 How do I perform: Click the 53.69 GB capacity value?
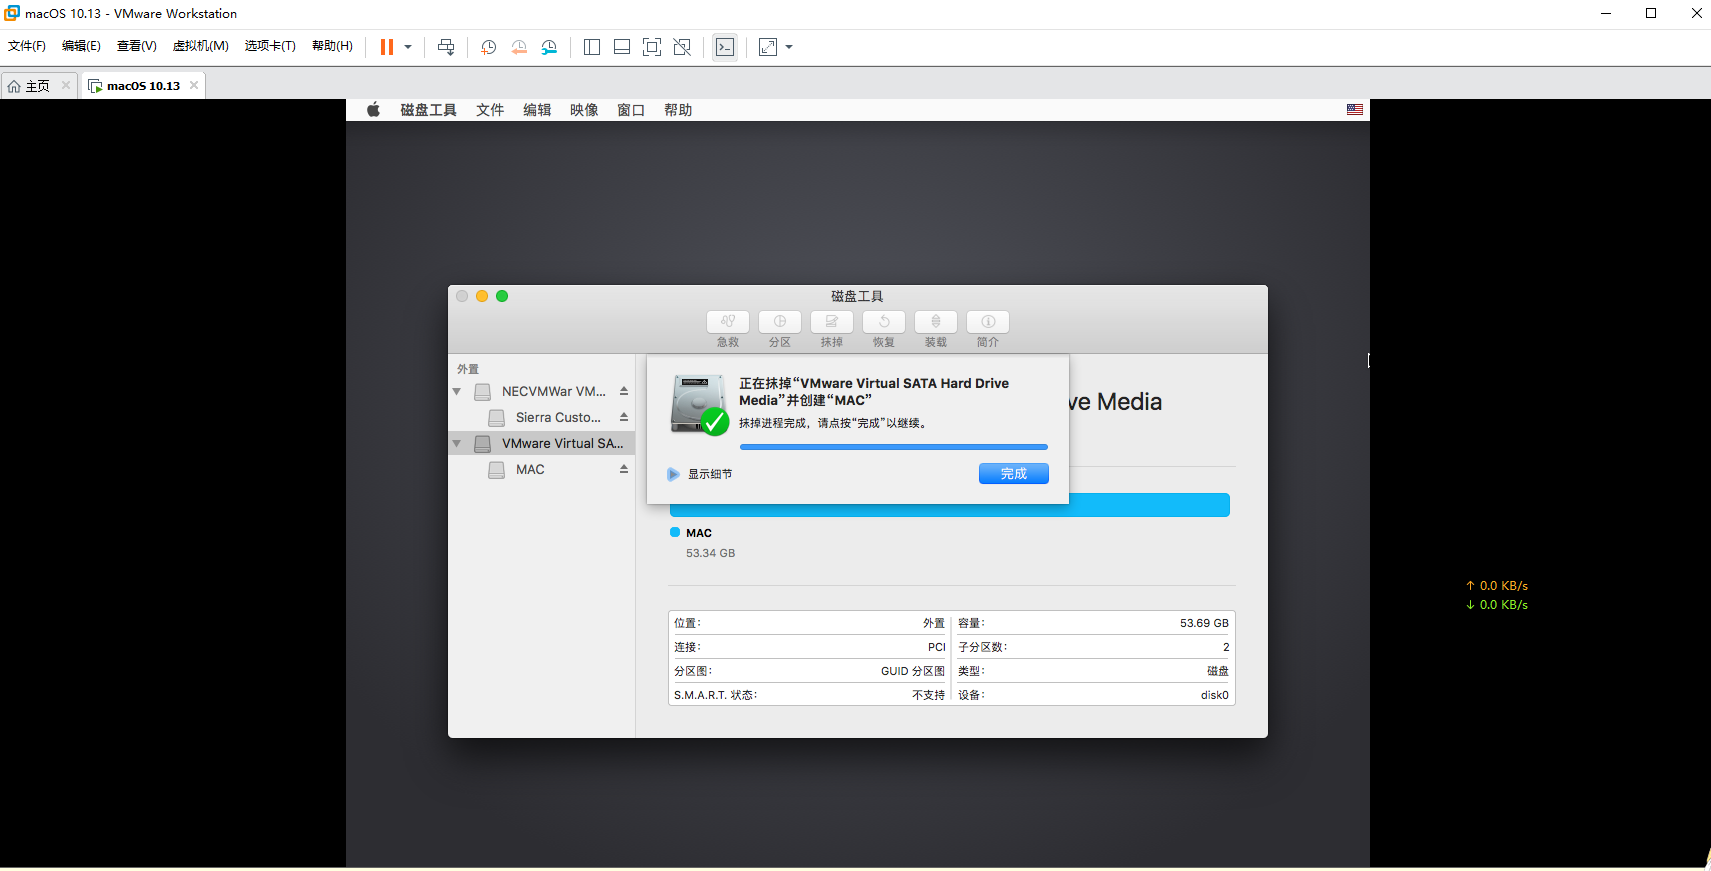coord(1204,623)
